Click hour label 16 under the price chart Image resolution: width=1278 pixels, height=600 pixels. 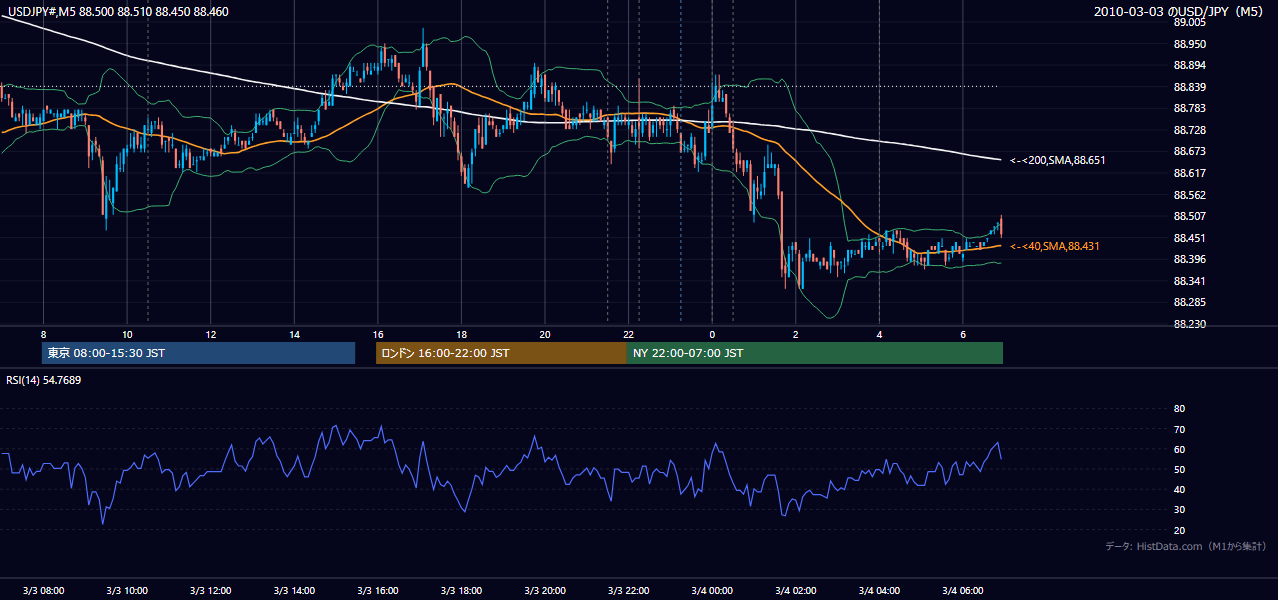378,334
